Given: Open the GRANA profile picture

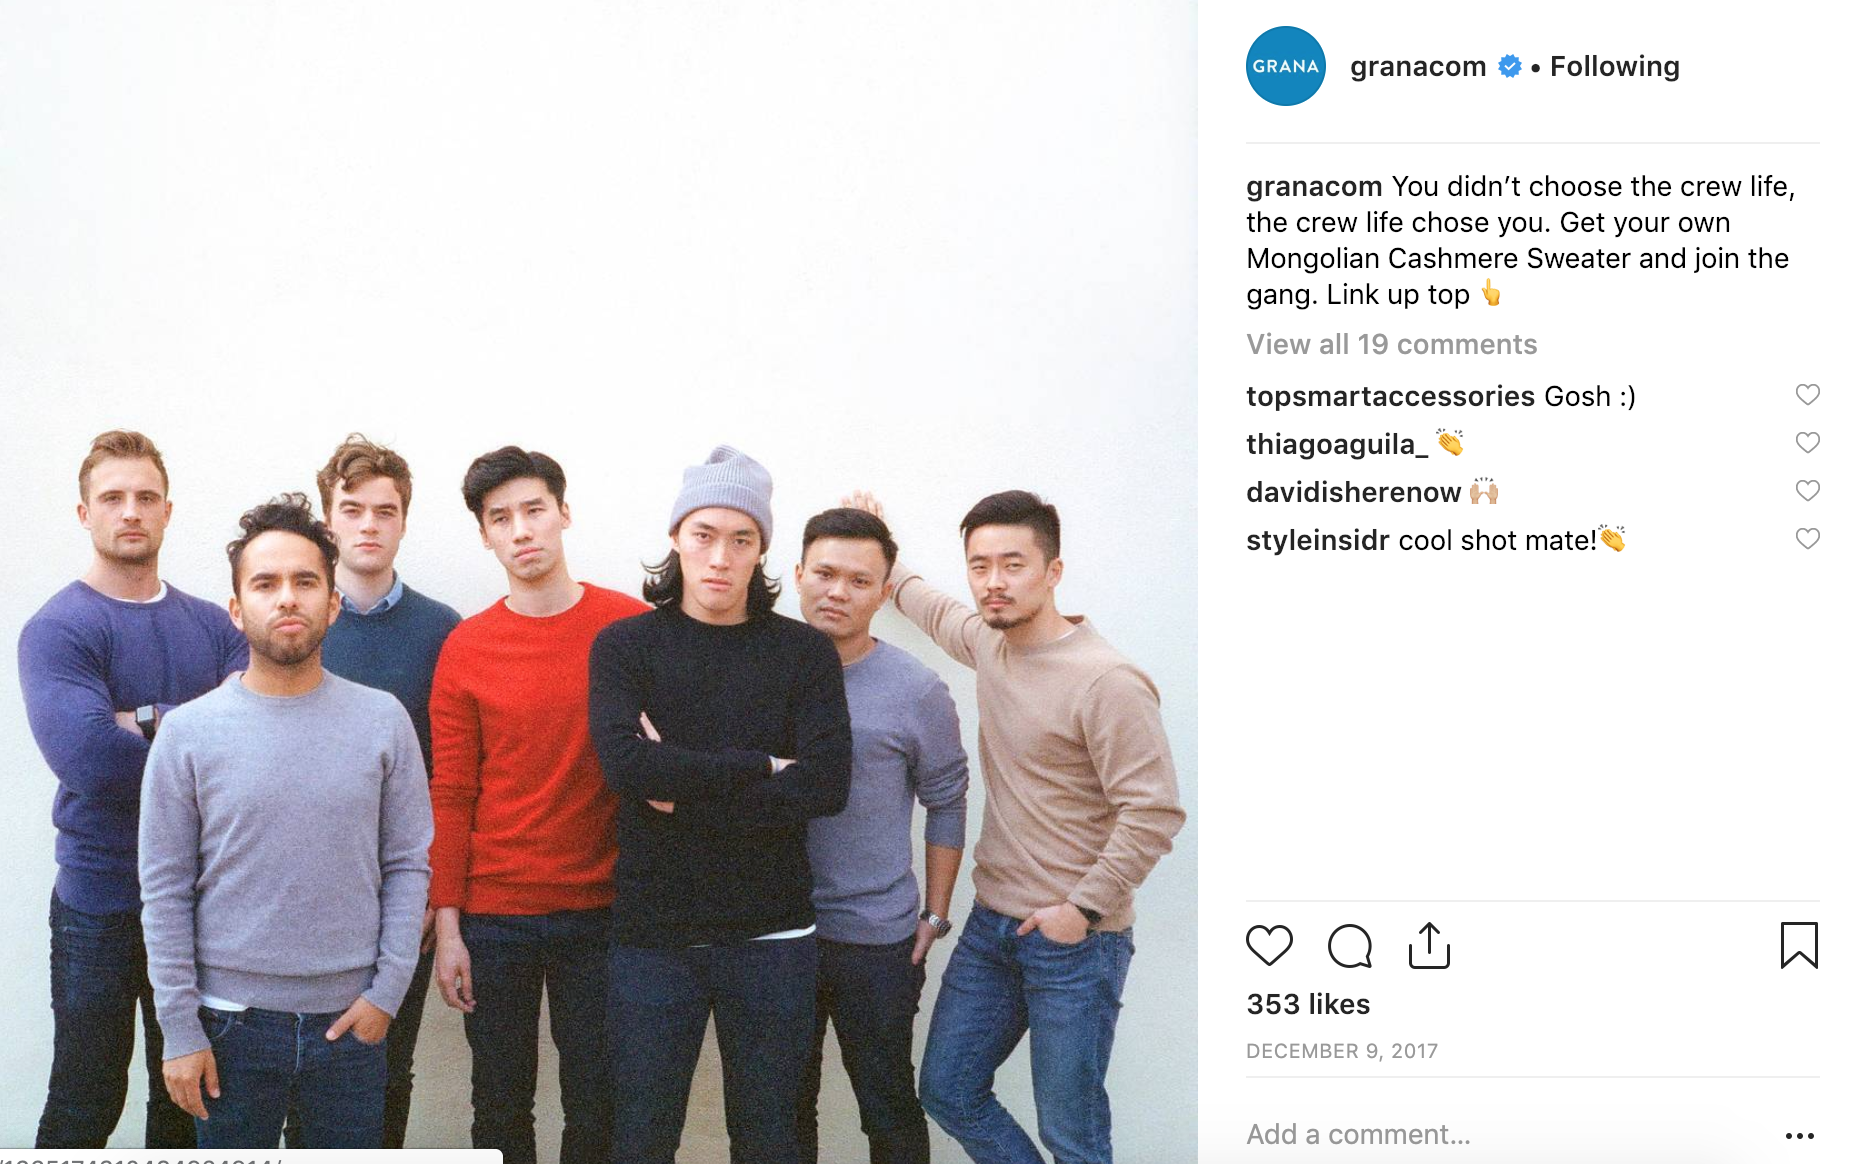Looking at the screenshot, I should [x=1286, y=66].
